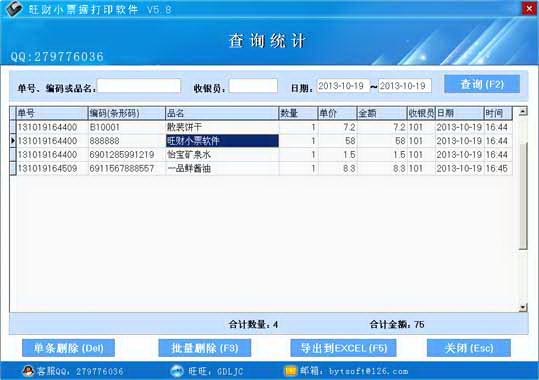This screenshot has width=539, height=380.
Task: Click order number 131019164509
Action: pyautogui.click(x=52, y=168)
